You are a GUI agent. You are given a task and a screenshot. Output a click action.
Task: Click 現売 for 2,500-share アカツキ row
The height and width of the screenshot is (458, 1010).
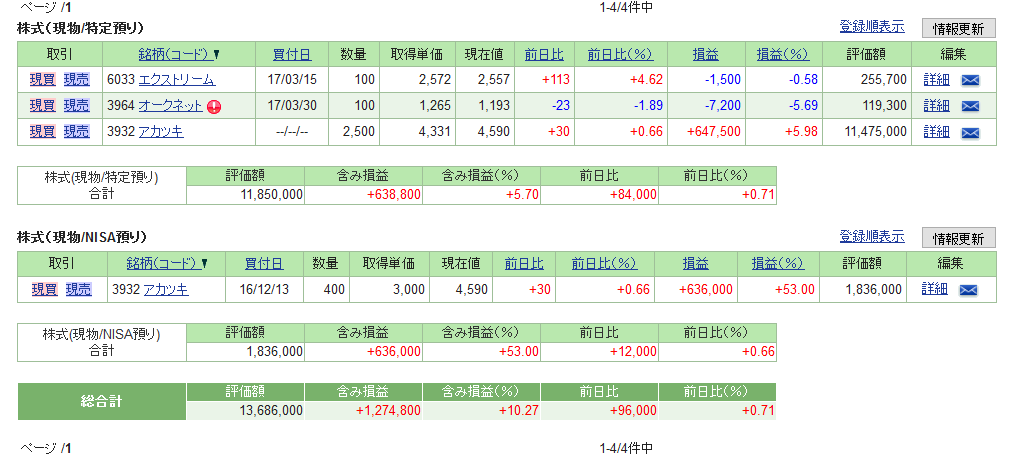point(77,132)
